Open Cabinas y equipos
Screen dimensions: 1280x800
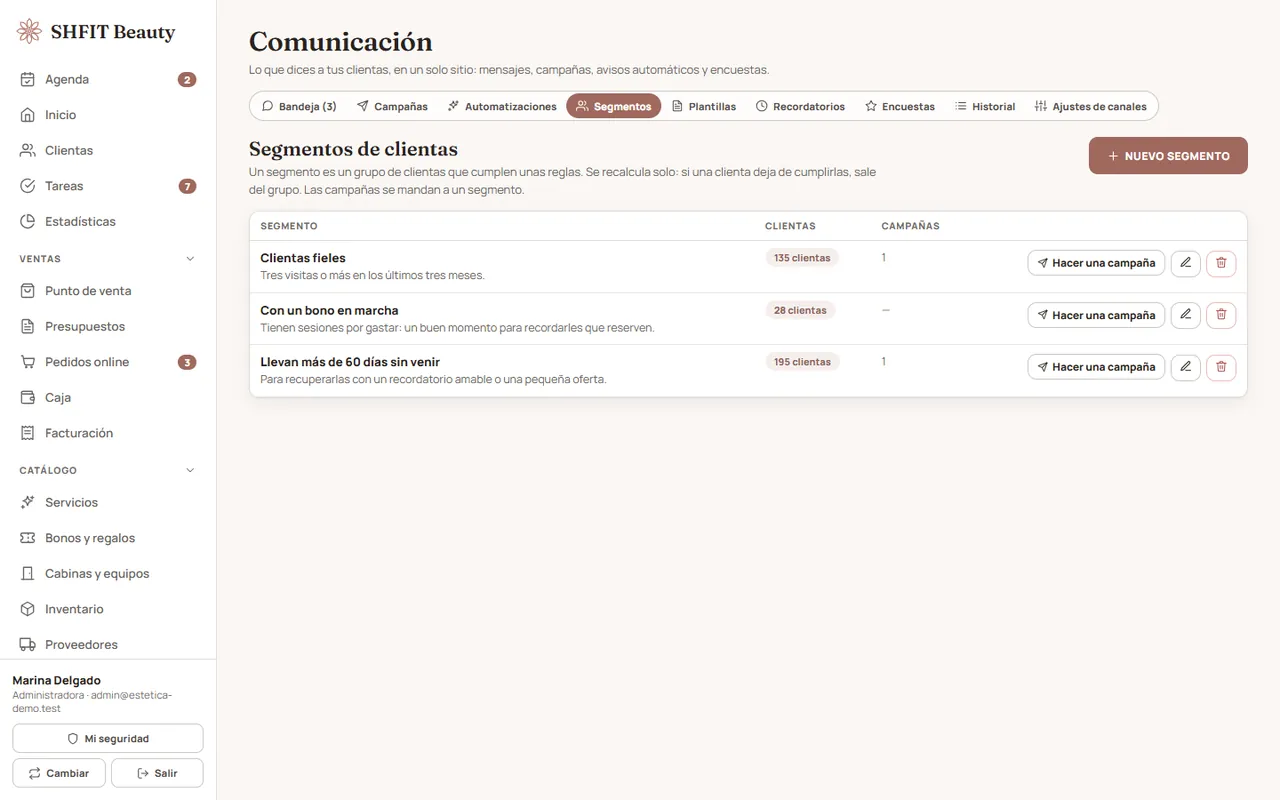coord(108,574)
